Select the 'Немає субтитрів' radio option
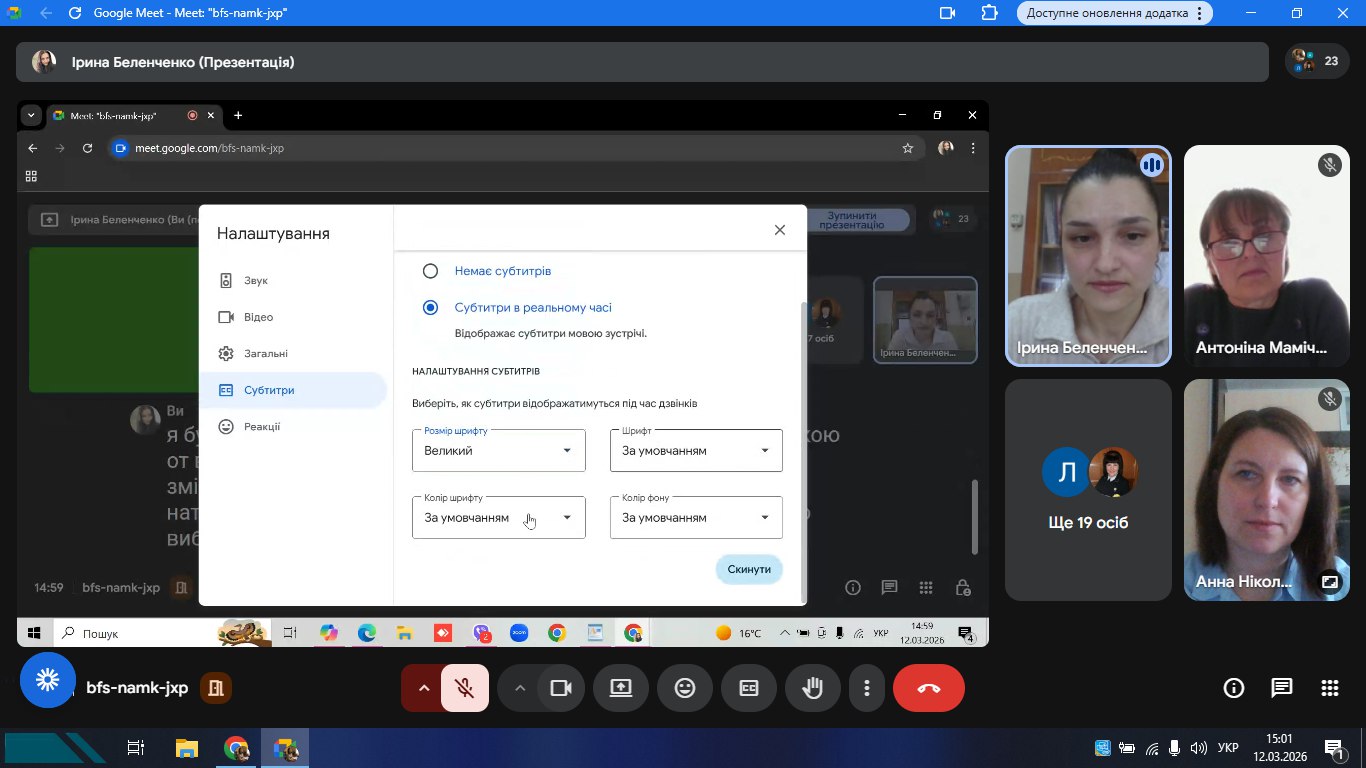This screenshot has width=1366, height=768. [x=430, y=271]
